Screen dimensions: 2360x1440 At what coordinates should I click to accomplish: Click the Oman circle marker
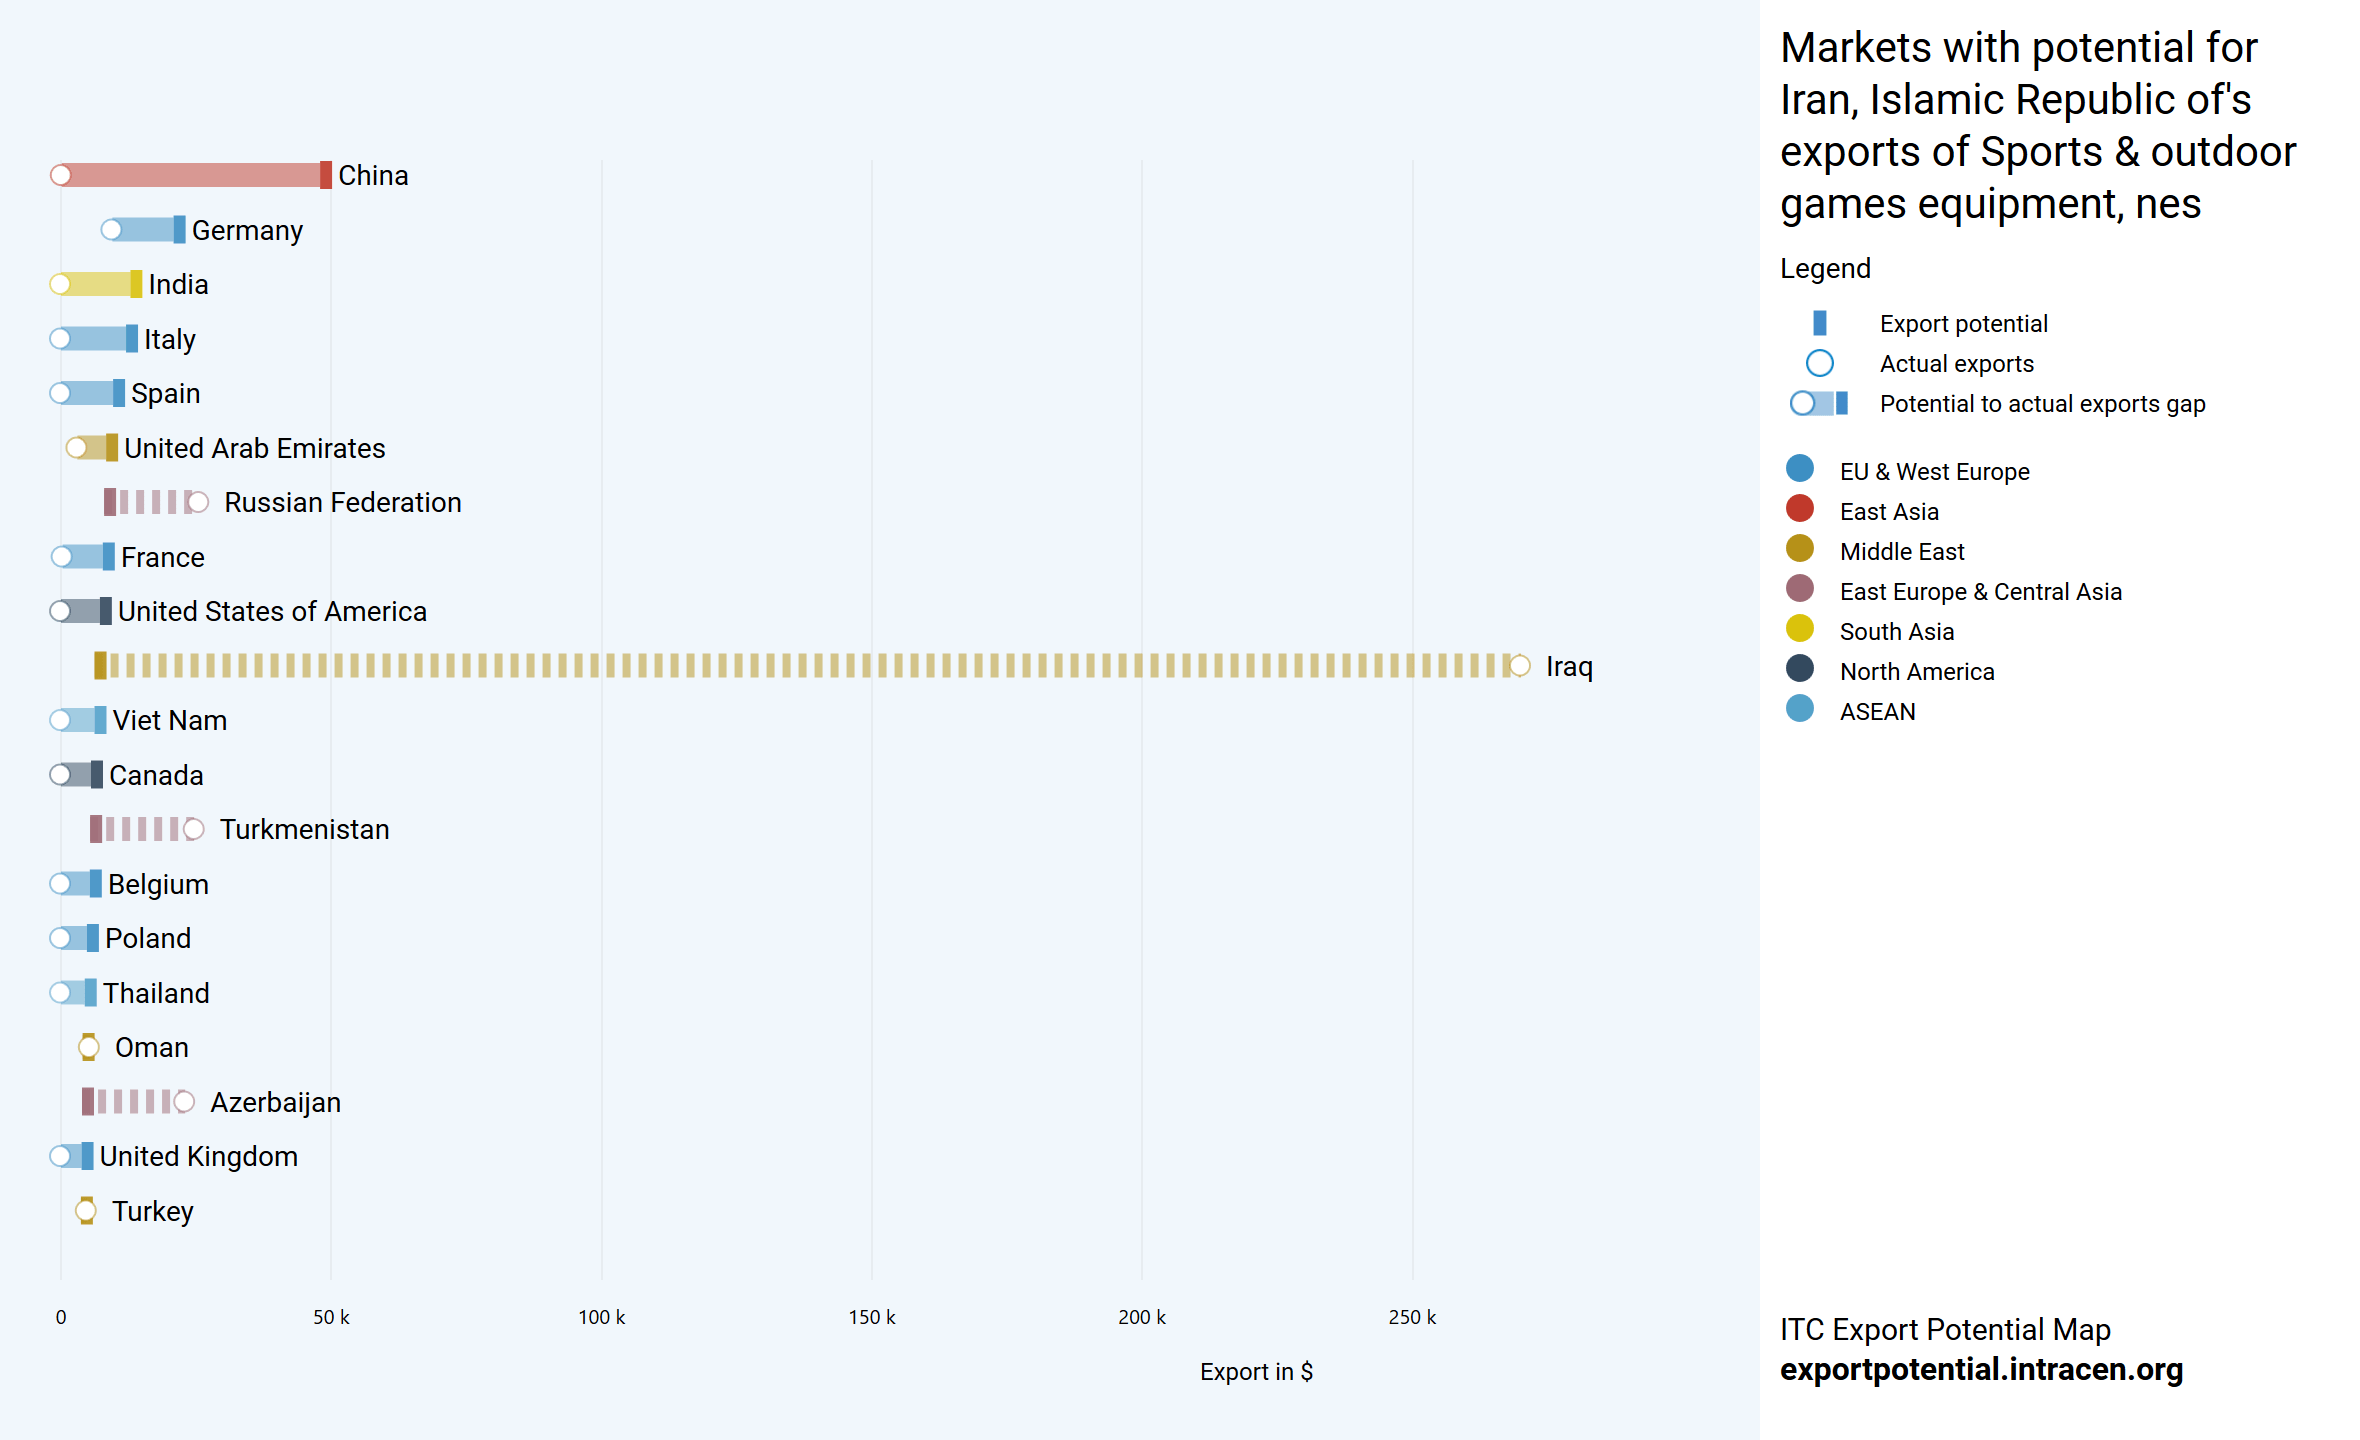88,1047
